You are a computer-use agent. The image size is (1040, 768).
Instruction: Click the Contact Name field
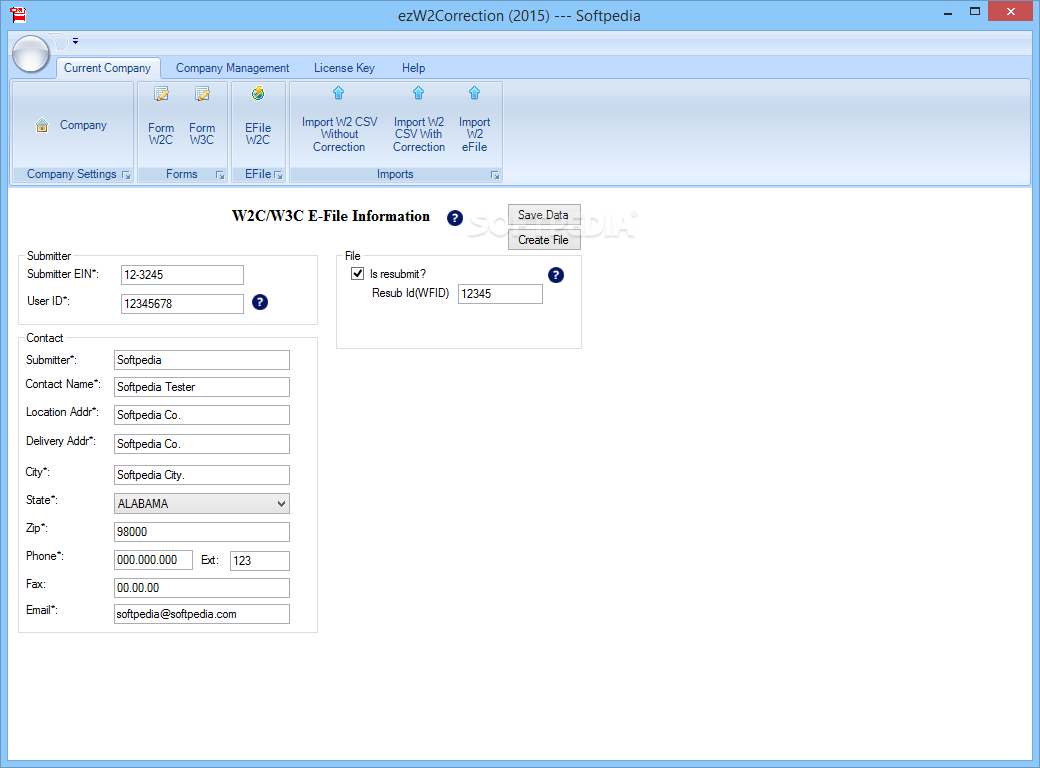point(202,387)
